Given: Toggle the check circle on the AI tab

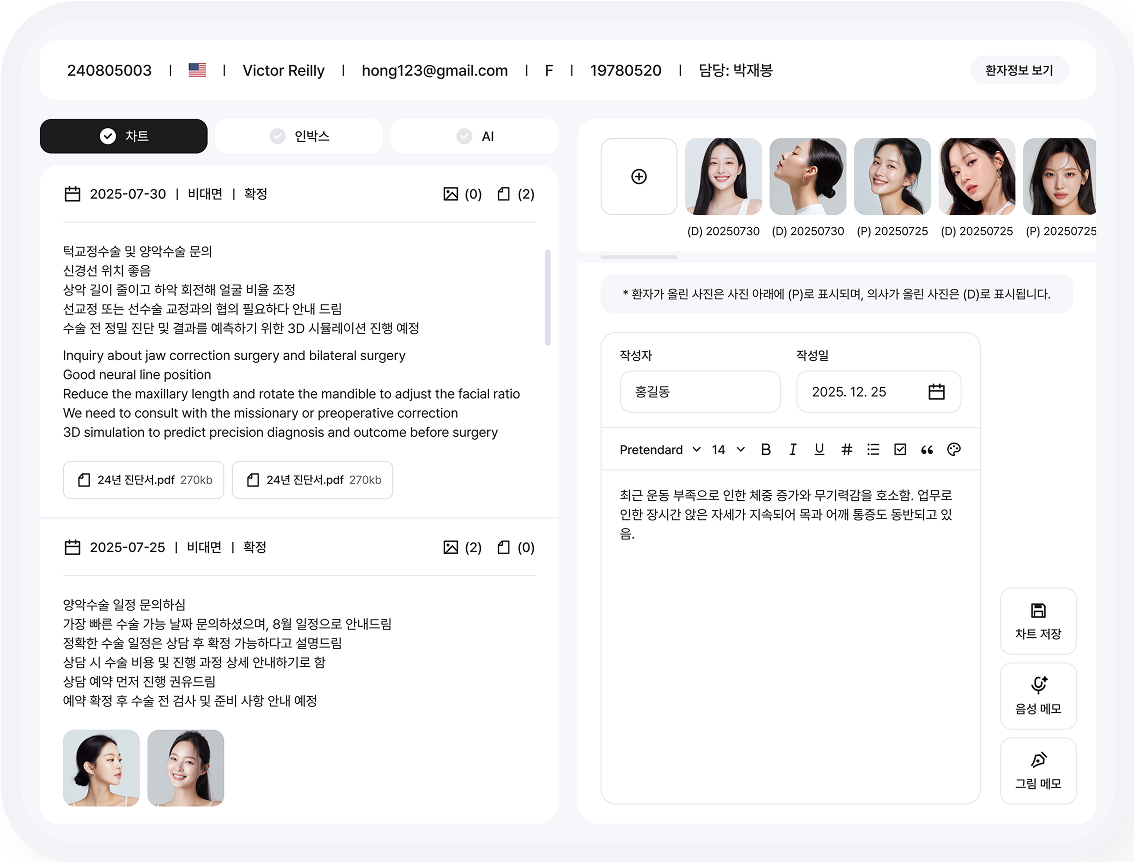Looking at the screenshot, I should tap(463, 136).
